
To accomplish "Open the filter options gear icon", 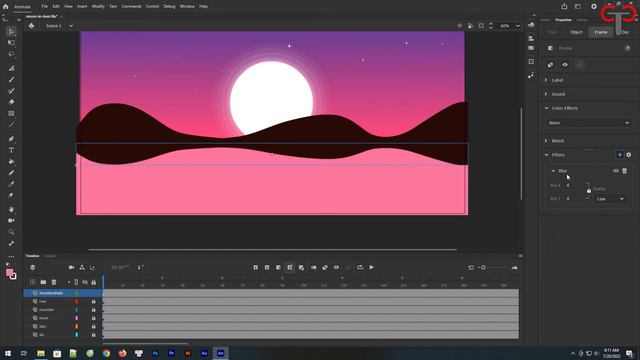I will tap(629, 155).
